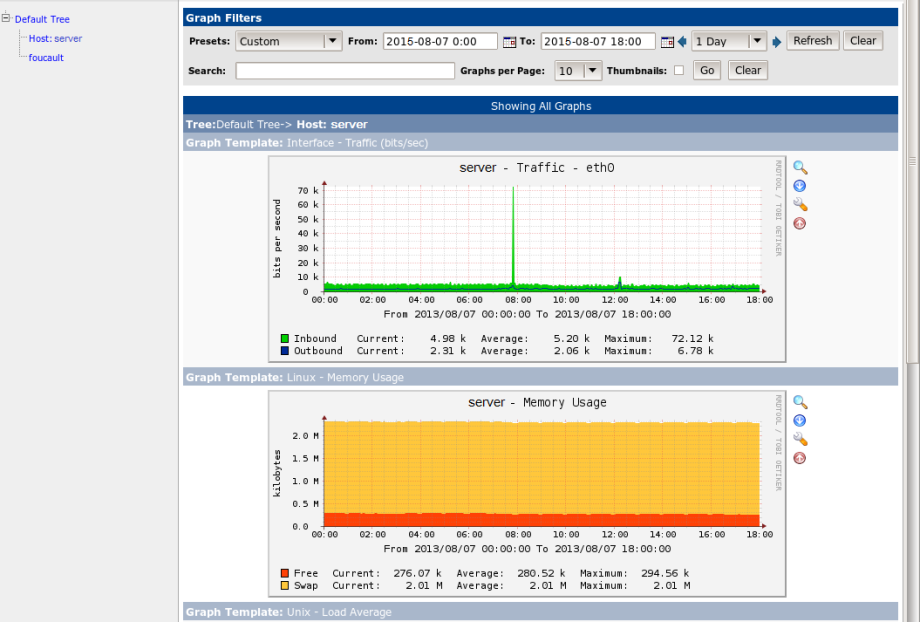
Task: Zoom the Traffic eth0 graph with magnifier
Action: 800,168
